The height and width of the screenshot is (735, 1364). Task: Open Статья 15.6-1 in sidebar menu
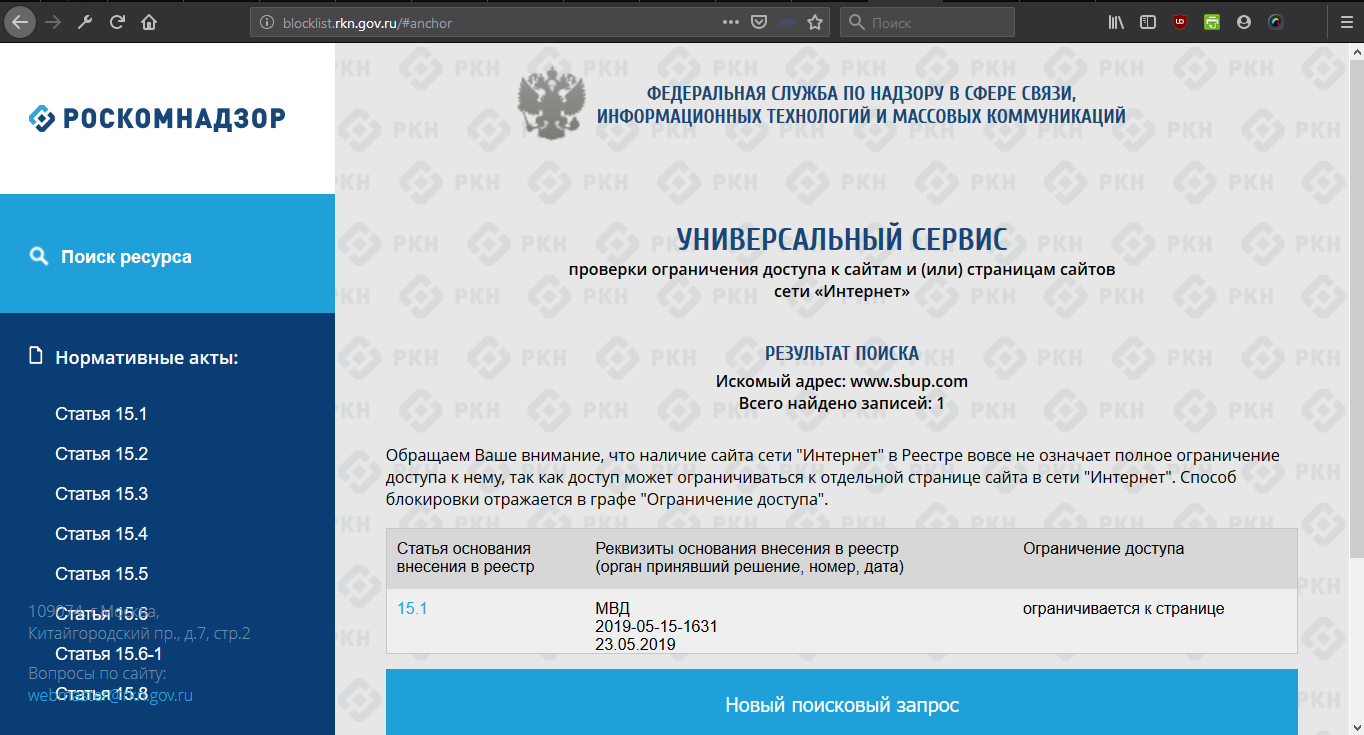click(108, 654)
